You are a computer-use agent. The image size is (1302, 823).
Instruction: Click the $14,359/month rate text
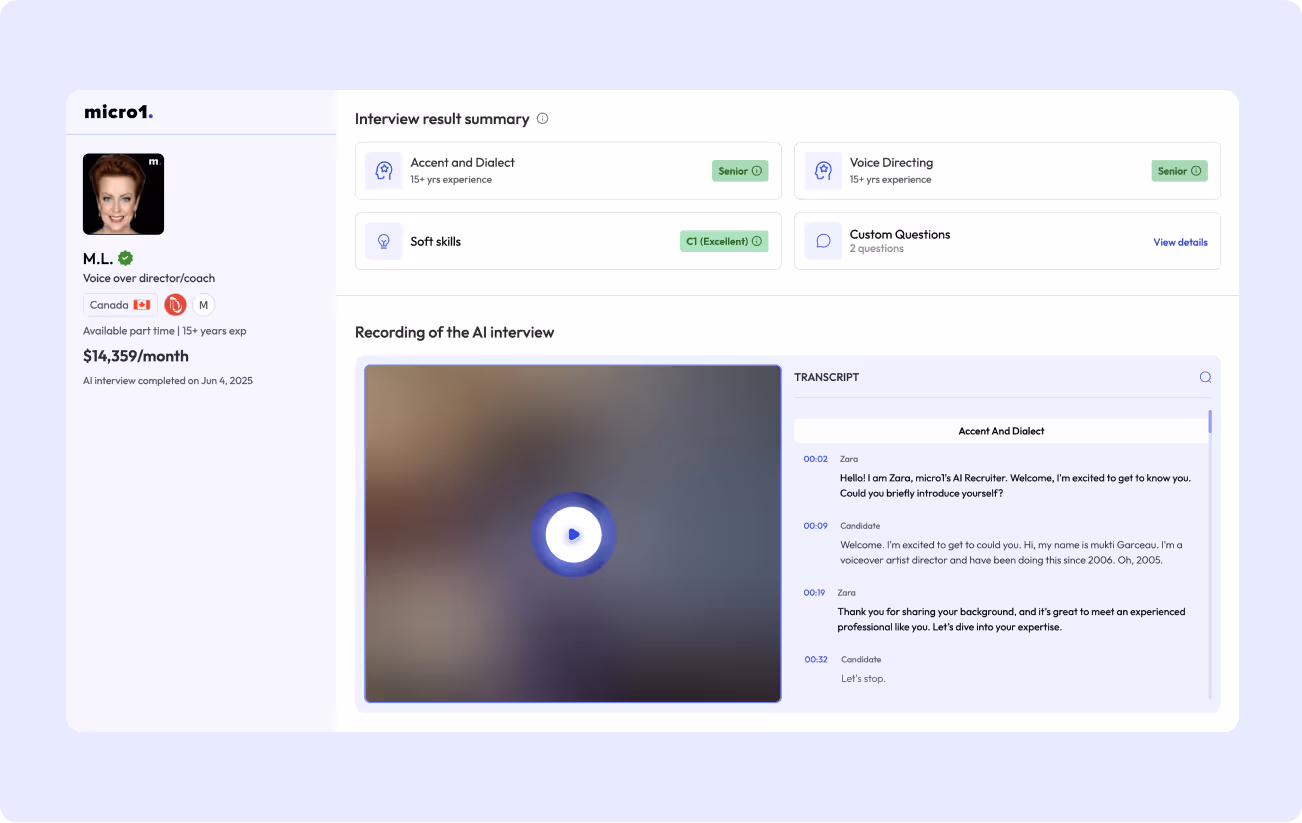pyautogui.click(x=136, y=356)
